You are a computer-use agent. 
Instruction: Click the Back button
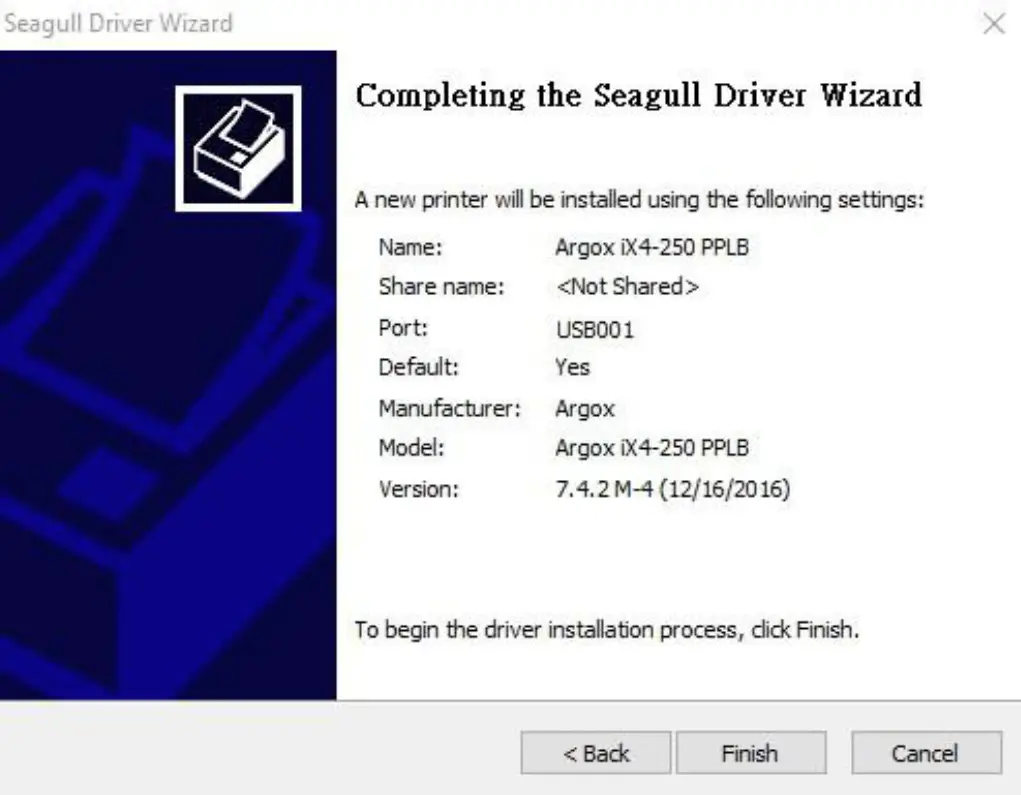[x=595, y=752]
